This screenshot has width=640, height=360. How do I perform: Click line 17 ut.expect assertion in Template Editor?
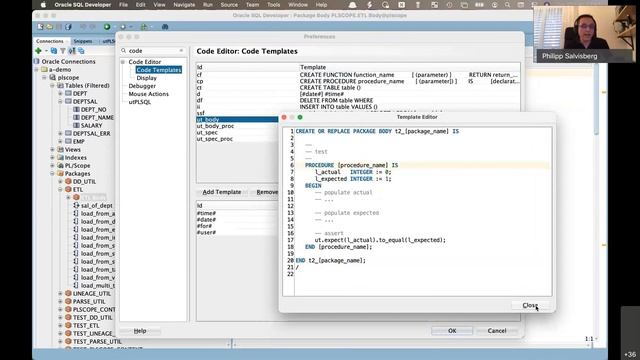[380, 240]
